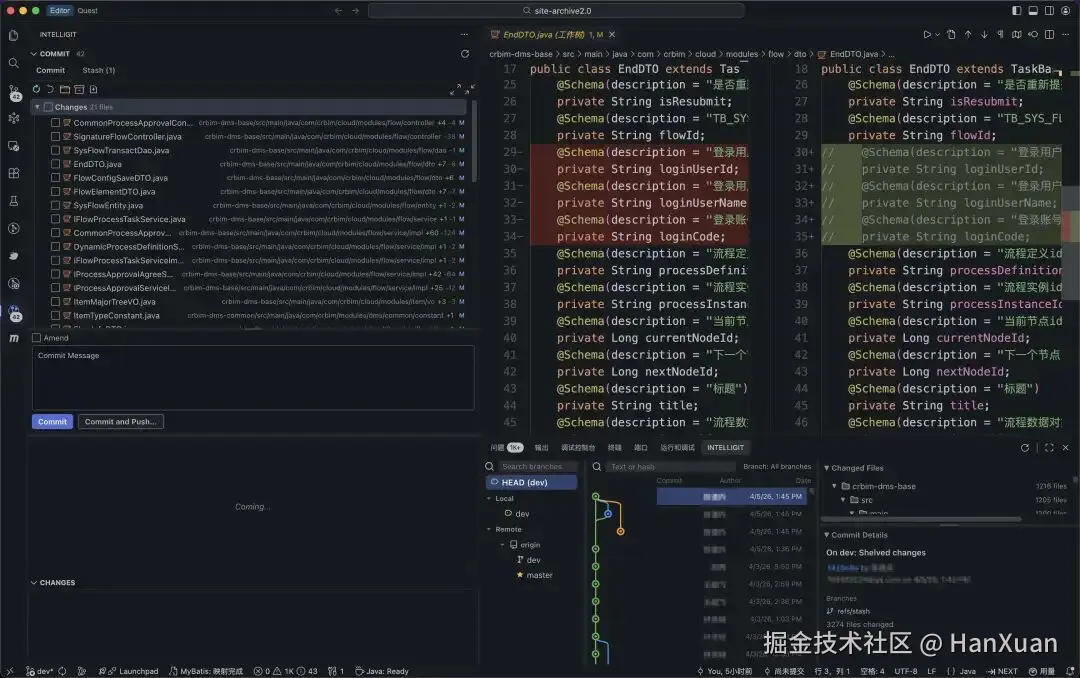Click split editor icon in editor toolbar
Viewport: 1080px width, 678px height.
(1049, 34)
